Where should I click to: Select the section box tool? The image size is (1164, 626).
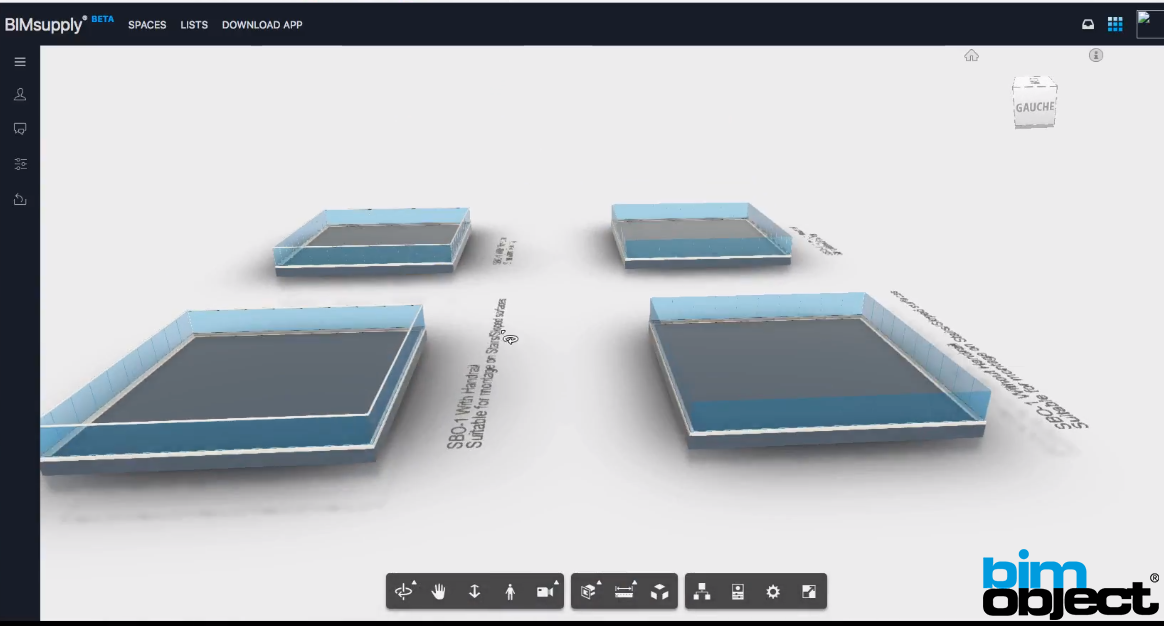(x=588, y=591)
